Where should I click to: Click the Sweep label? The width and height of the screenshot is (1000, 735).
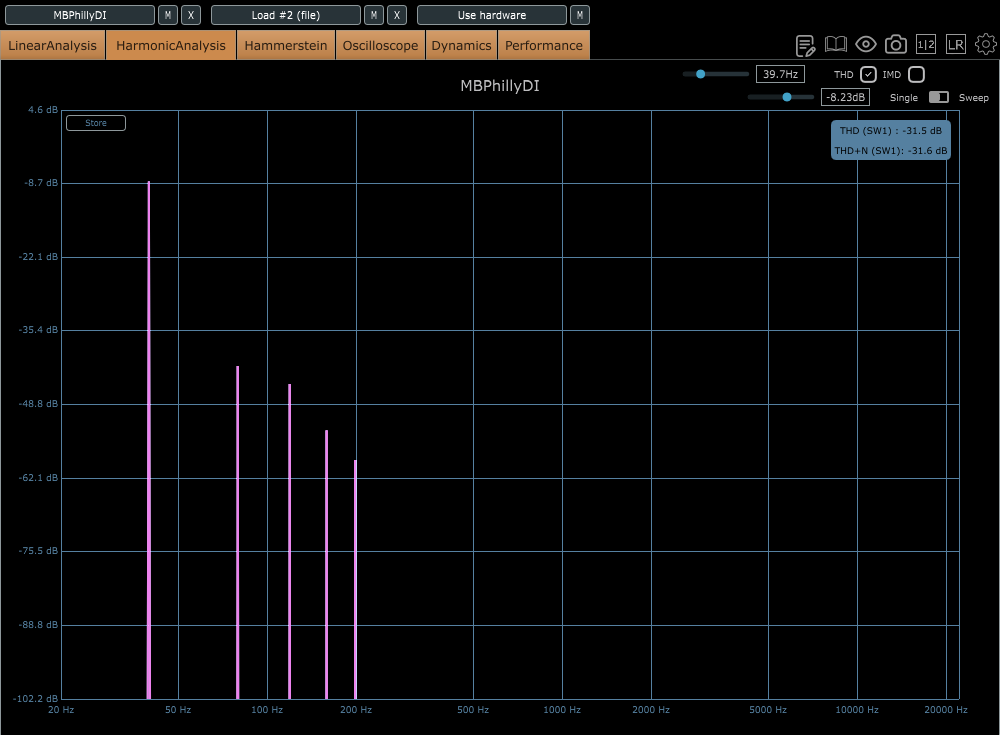tap(973, 98)
